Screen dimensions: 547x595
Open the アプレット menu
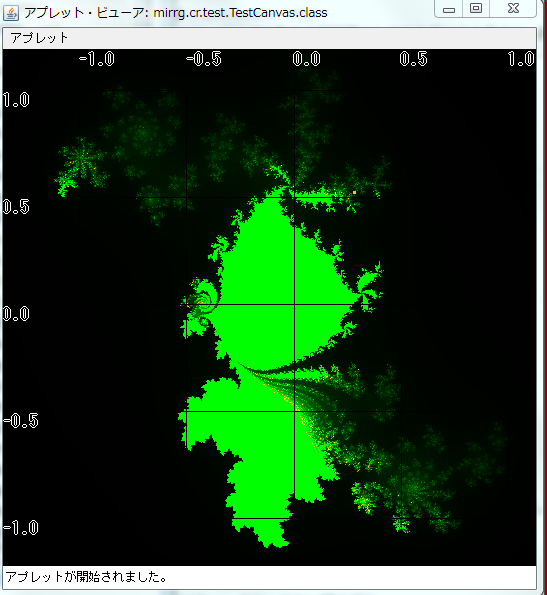coord(39,38)
